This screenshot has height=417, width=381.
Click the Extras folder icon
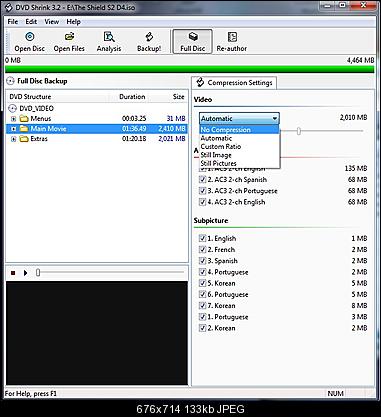pos(24,139)
